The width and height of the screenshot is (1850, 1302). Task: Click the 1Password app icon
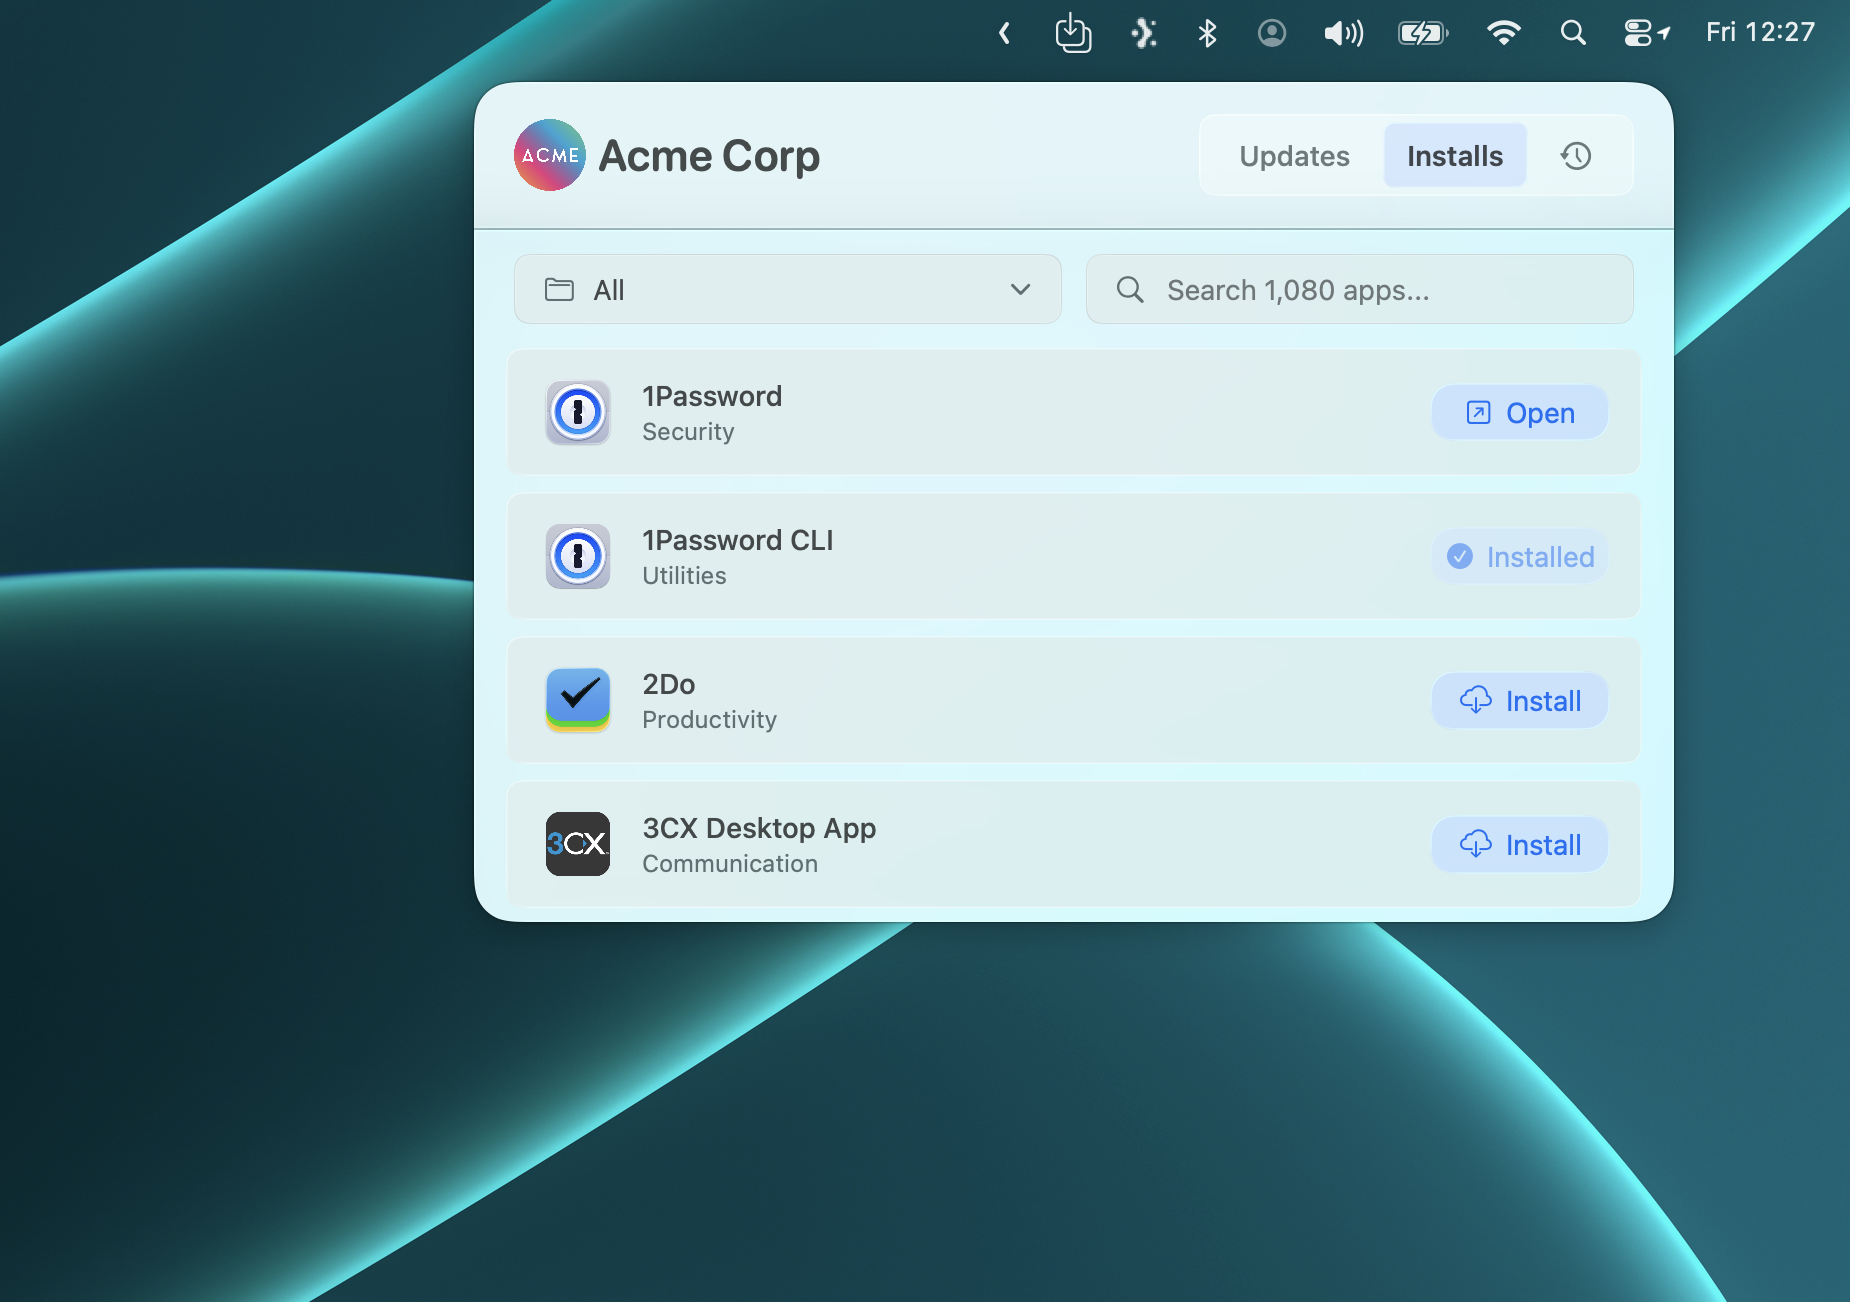click(578, 412)
